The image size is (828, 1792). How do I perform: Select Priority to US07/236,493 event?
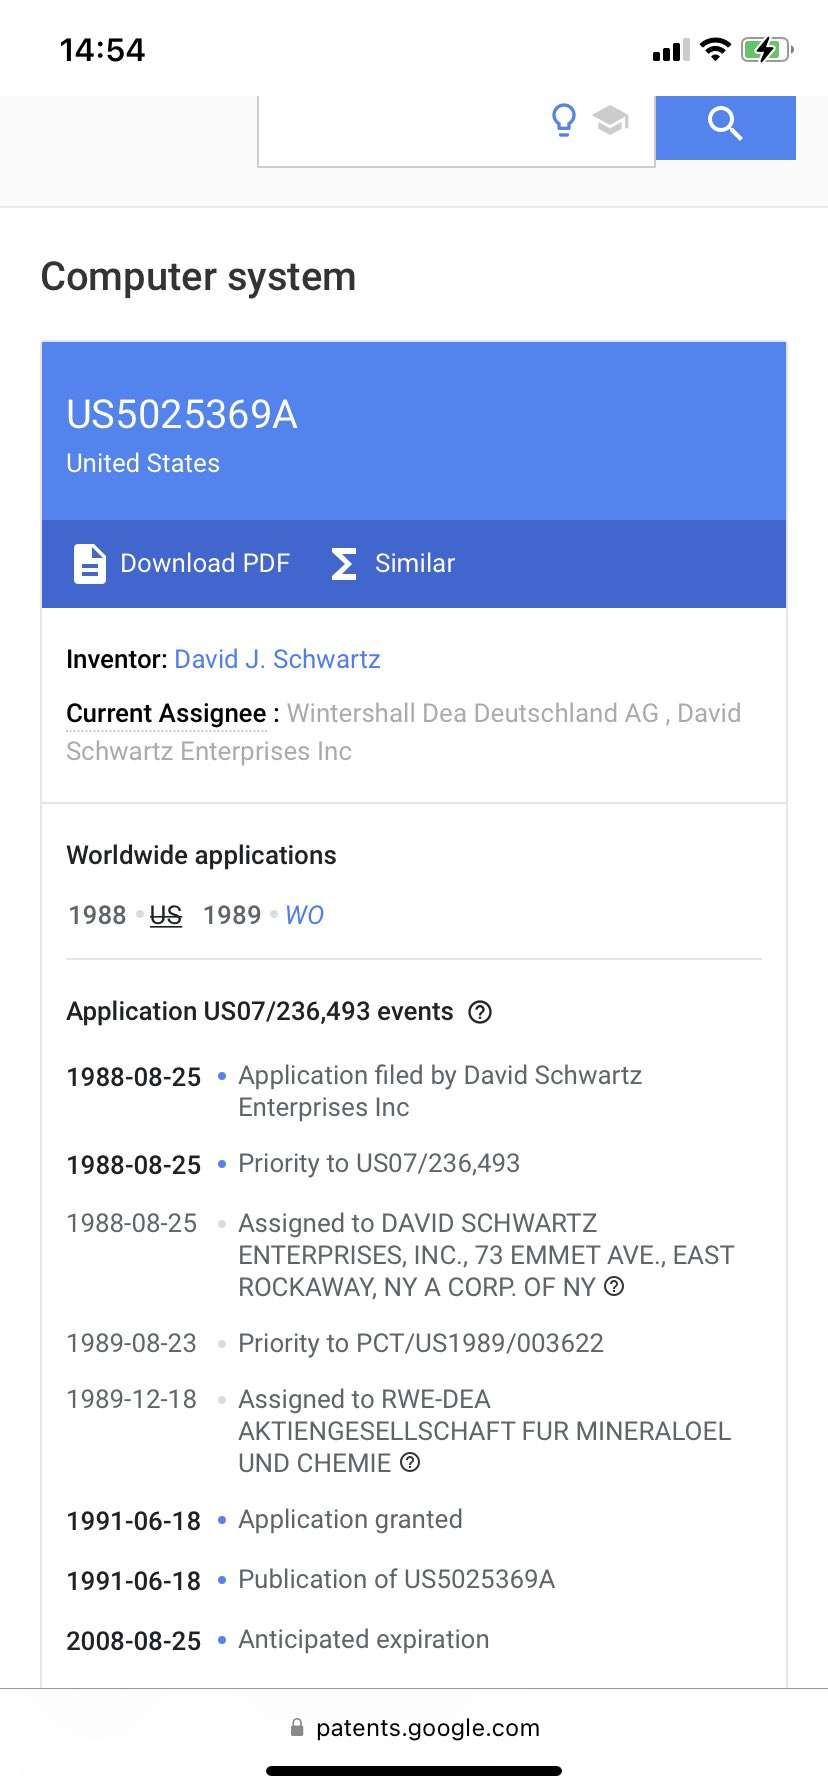click(x=379, y=1164)
